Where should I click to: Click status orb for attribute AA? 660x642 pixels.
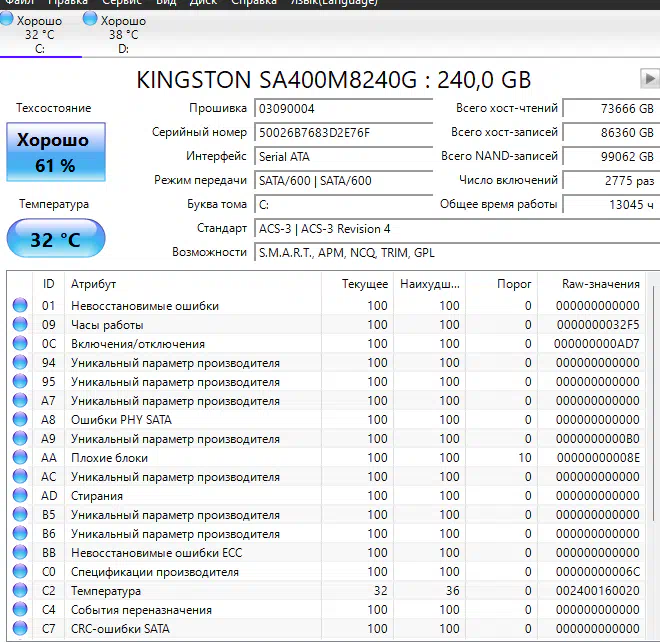click(x=20, y=457)
